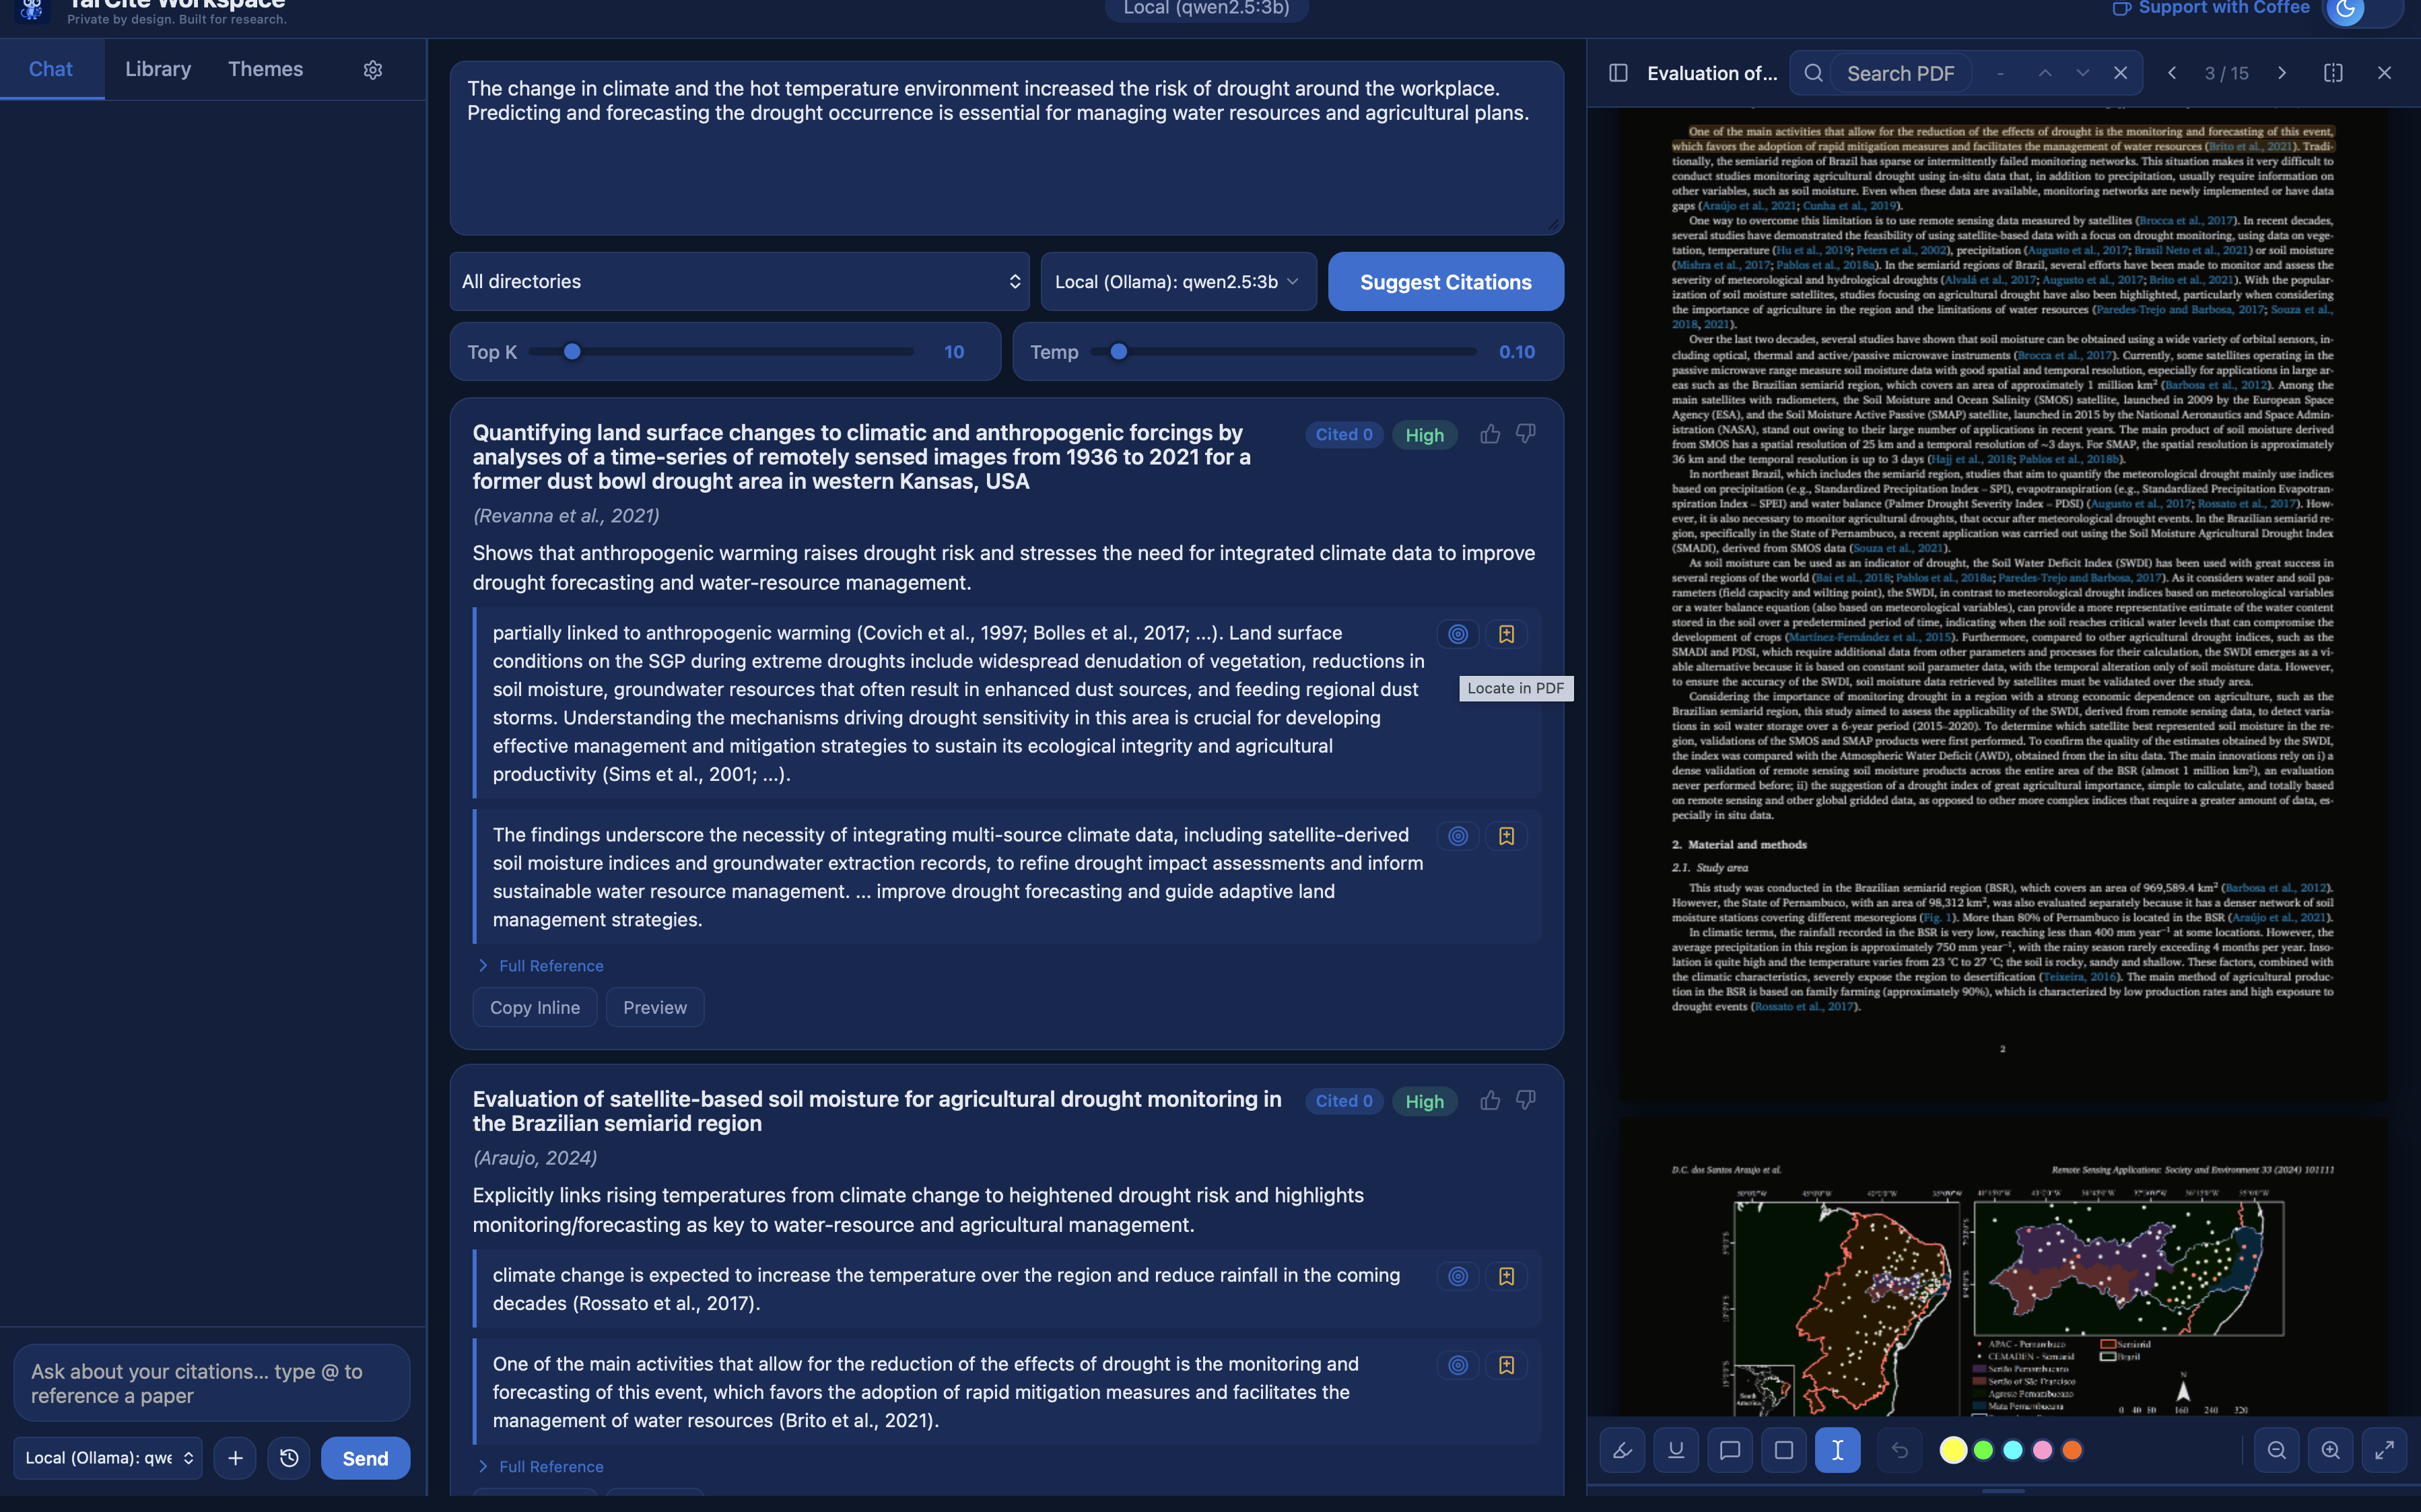The image size is (2421, 1512).
Task: Click the 'Ask about your citations' chat input
Action: tap(212, 1383)
